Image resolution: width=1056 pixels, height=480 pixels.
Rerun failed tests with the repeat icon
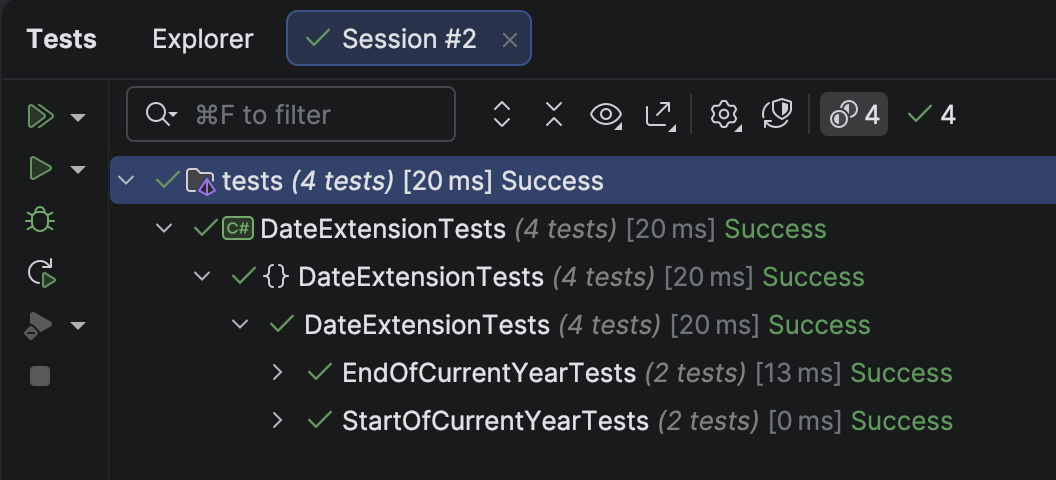pyautogui.click(x=41, y=272)
